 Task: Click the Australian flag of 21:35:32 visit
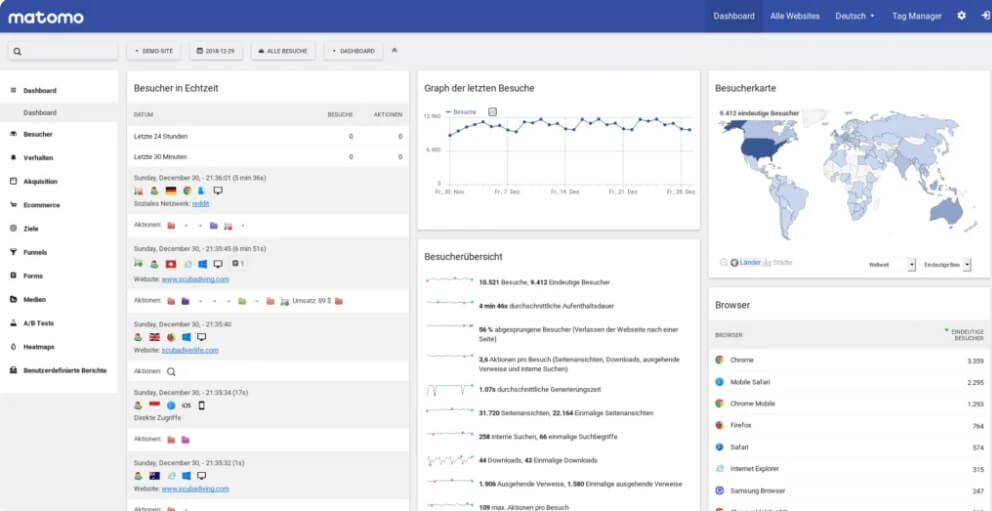[154, 476]
